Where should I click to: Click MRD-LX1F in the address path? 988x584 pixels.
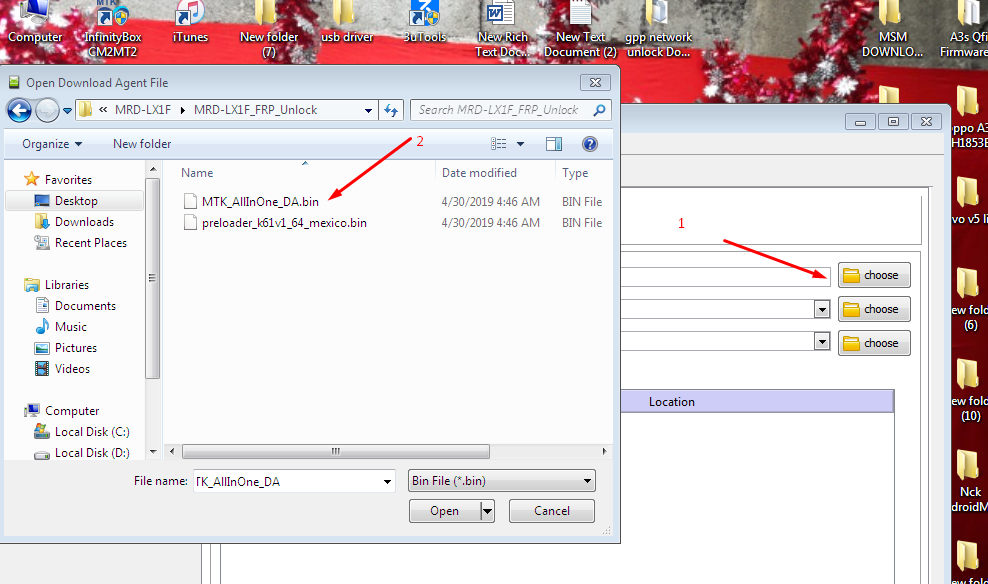[142, 110]
